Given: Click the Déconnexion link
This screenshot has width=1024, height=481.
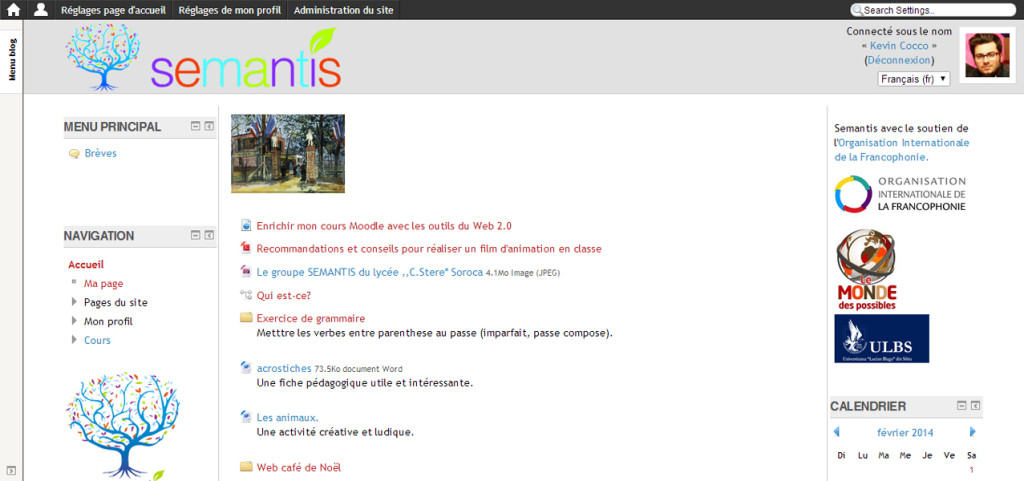Looking at the screenshot, I should pos(899,60).
